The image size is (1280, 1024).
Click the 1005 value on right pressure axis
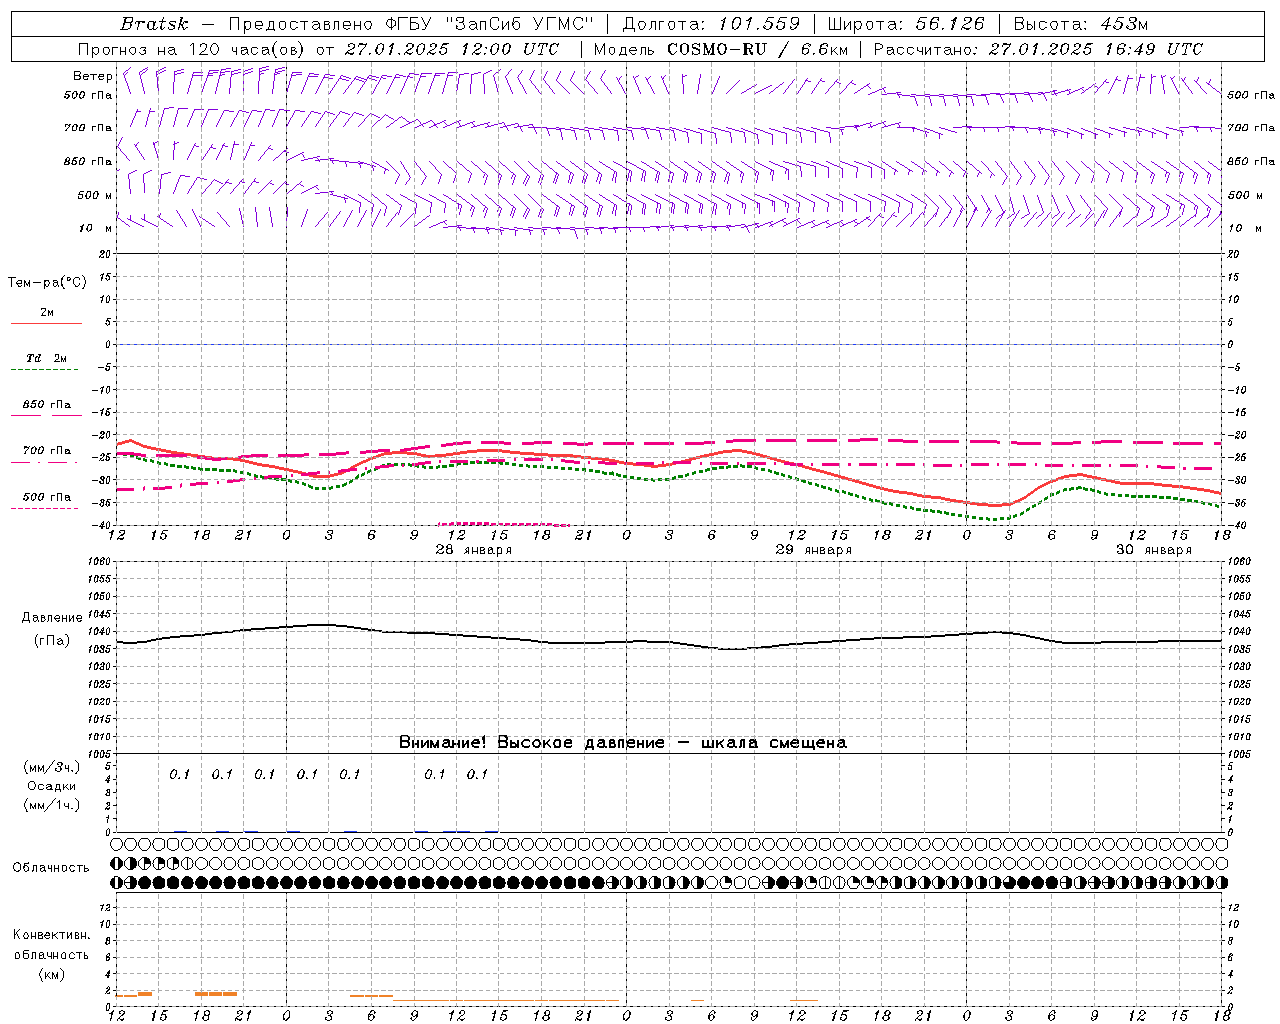(x=1239, y=753)
